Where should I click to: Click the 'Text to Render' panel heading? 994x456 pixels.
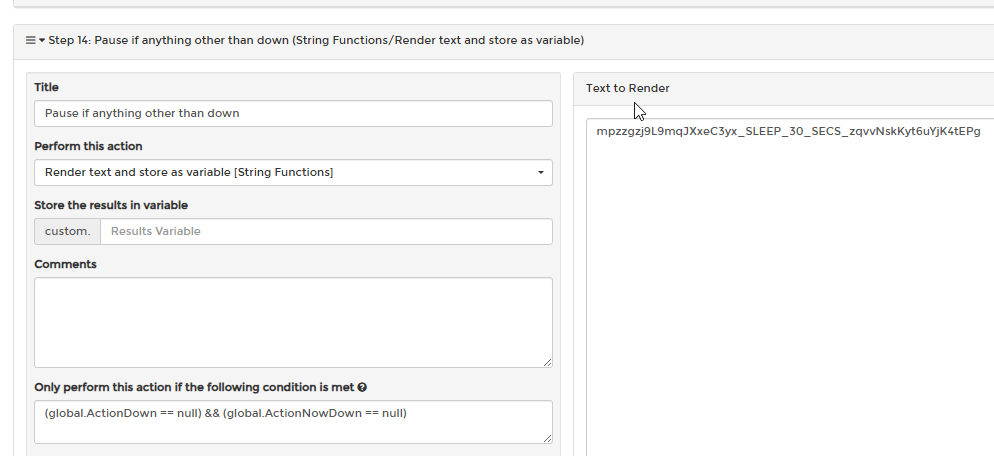[x=628, y=88]
